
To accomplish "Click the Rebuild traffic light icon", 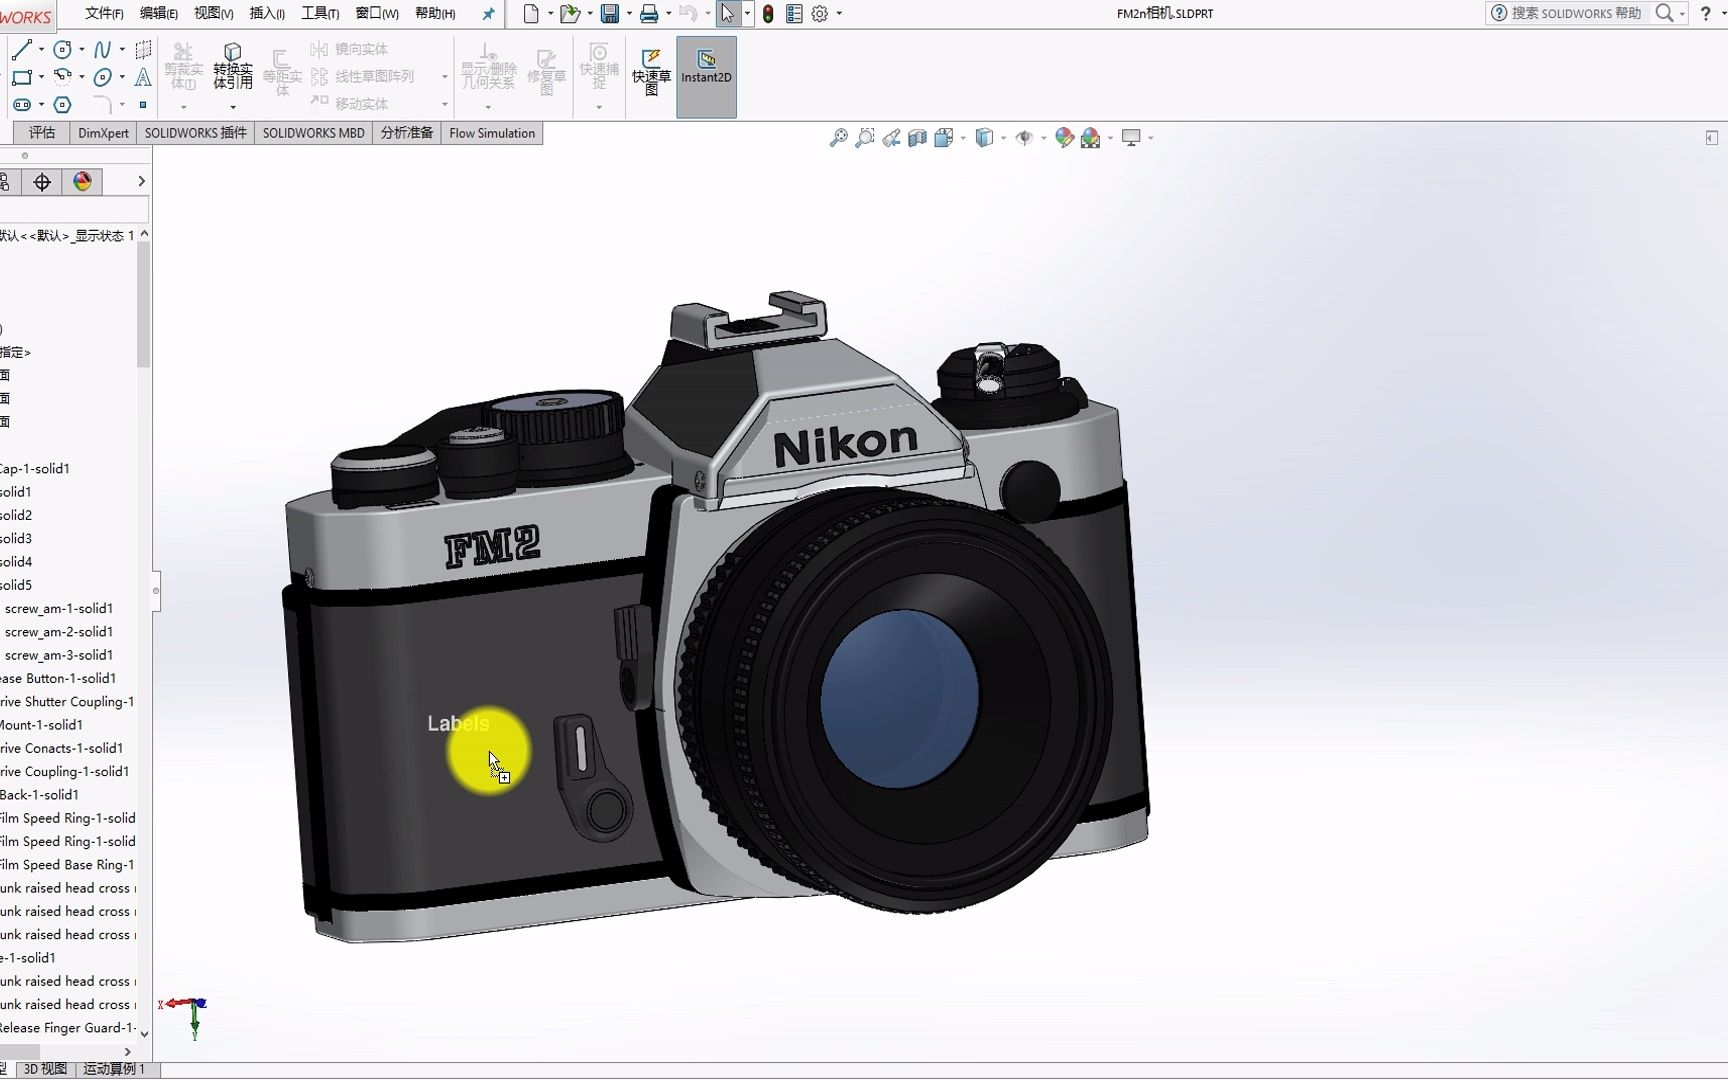I will tap(768, 14).
